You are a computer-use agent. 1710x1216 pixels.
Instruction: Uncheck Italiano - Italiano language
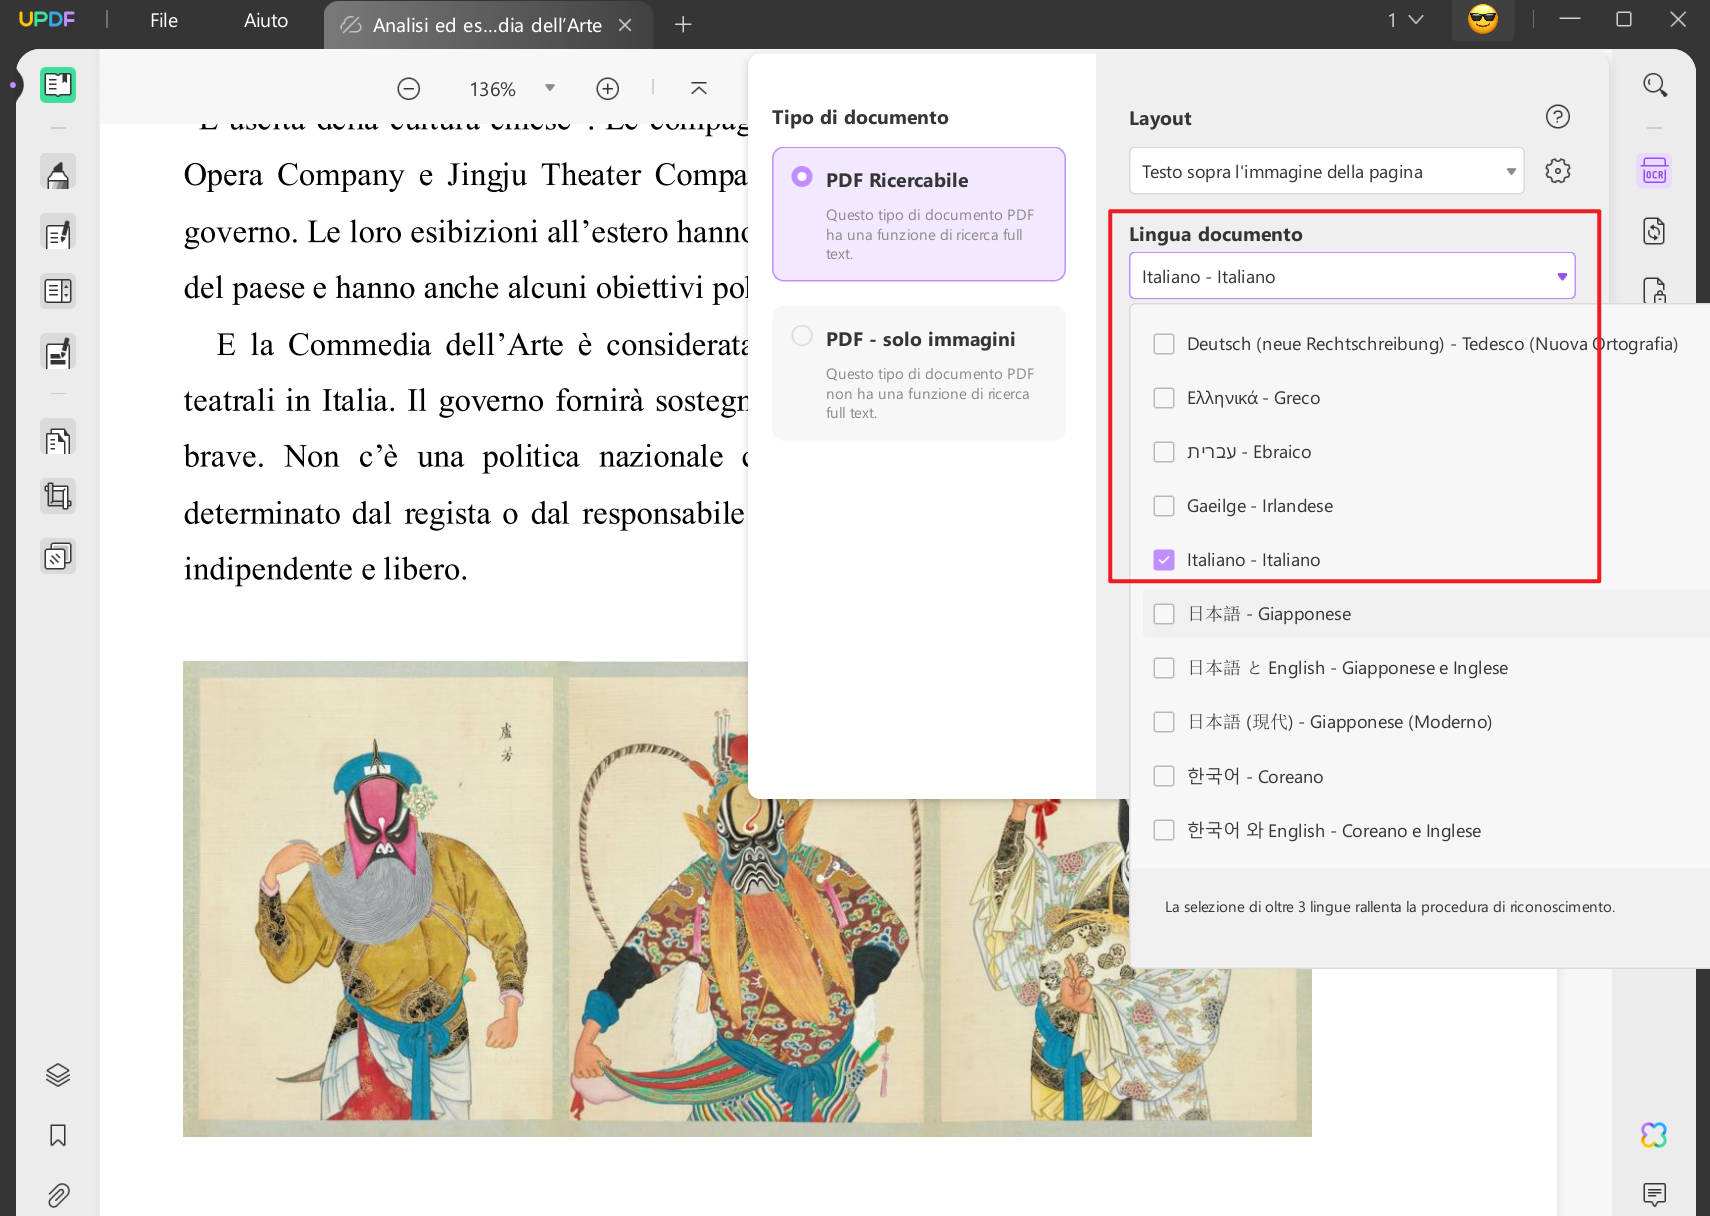[x=1163, y=560]
